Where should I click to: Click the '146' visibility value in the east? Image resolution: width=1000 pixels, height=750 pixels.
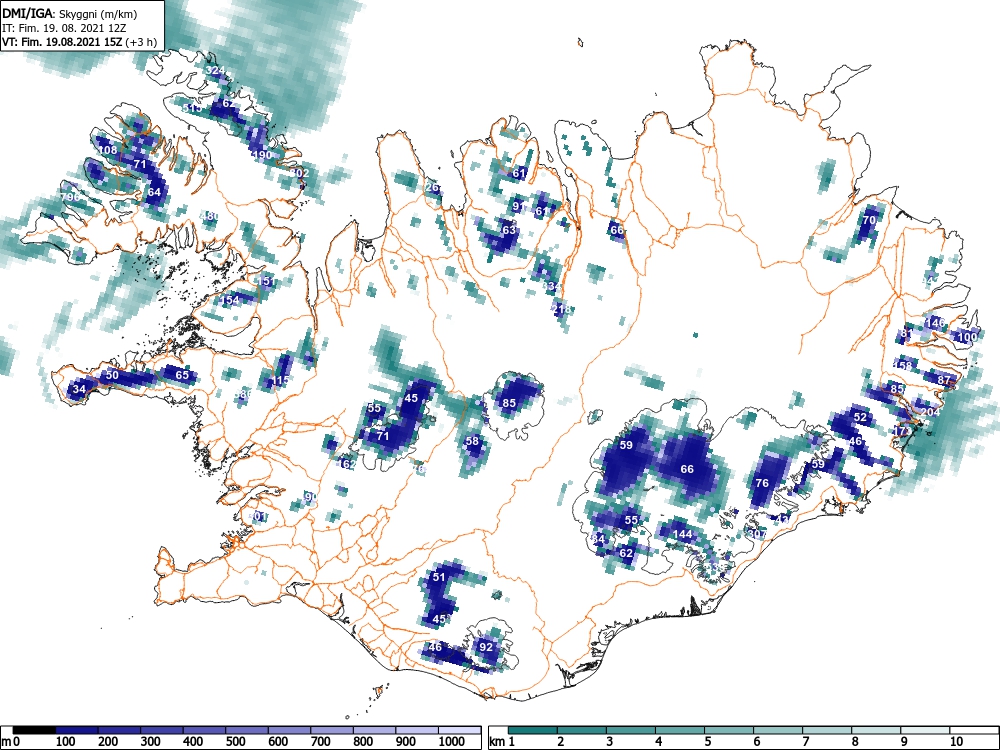[x=935, y=323]
